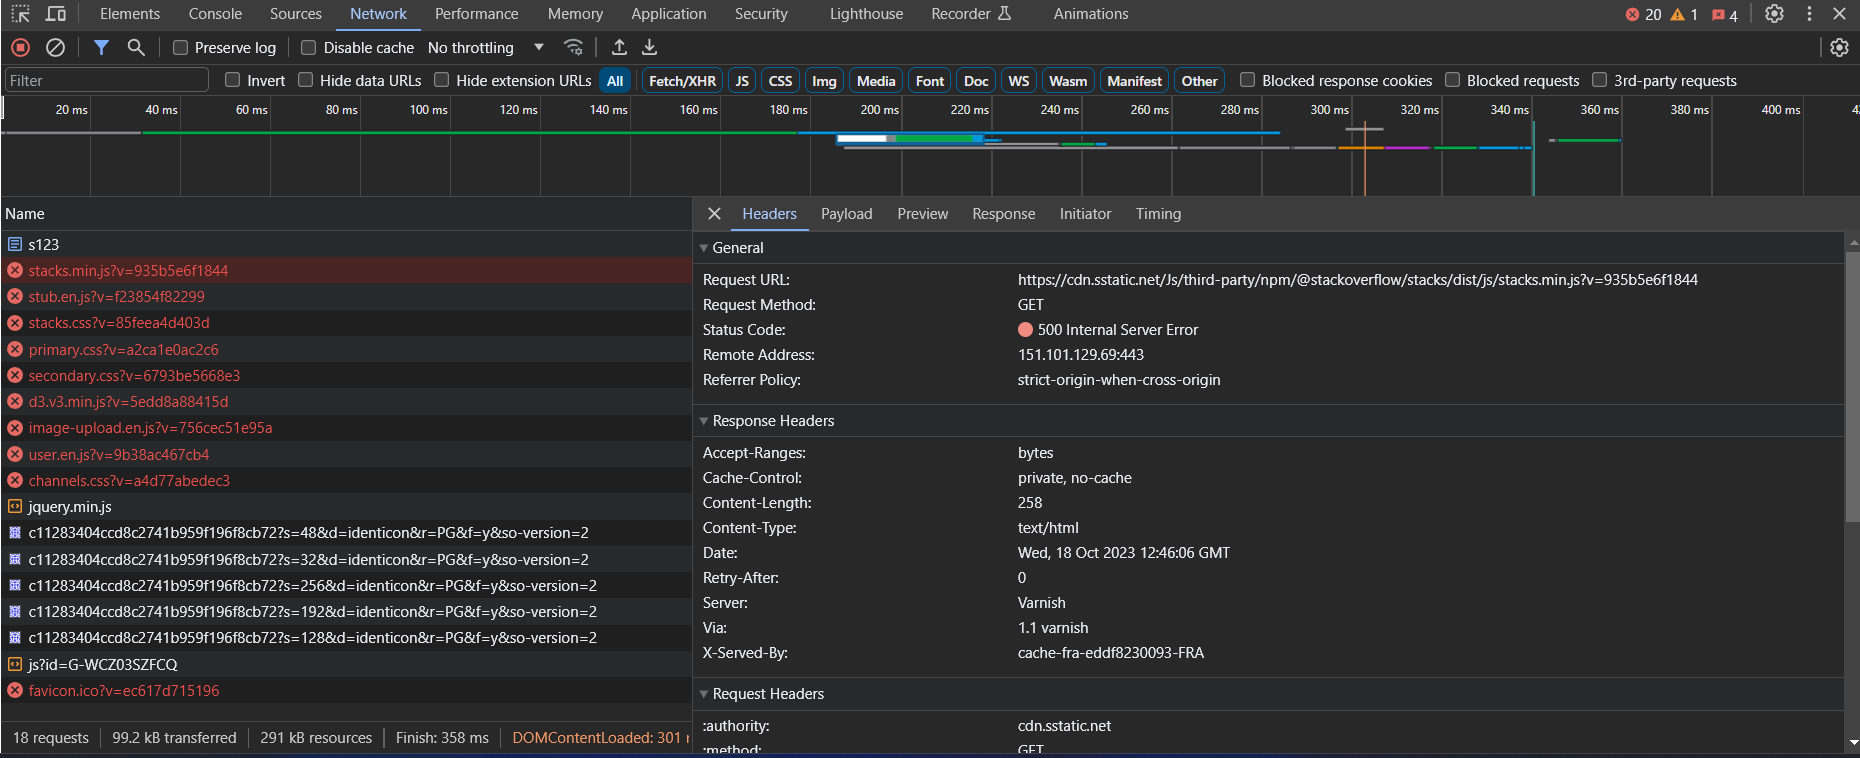
Task: Click error icon beside stub.en.js request
Action: tap(15, 297)
